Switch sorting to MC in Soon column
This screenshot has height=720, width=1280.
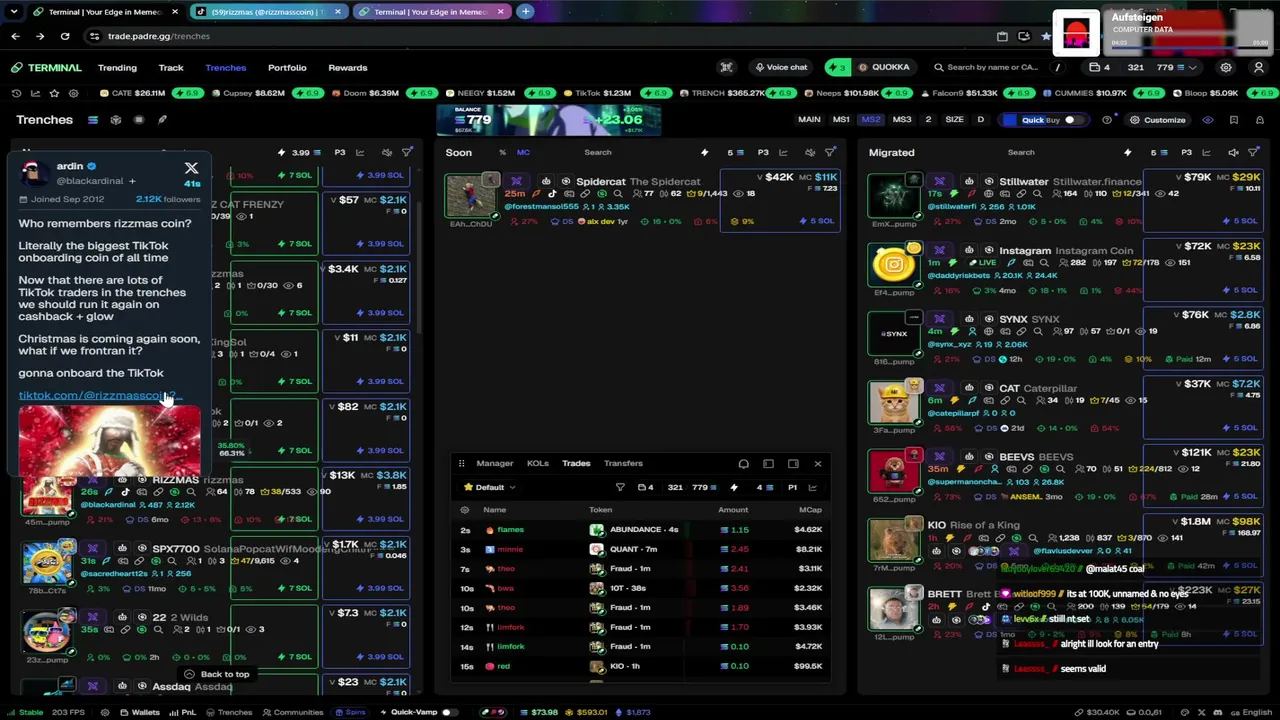click(x=523, y=153)
